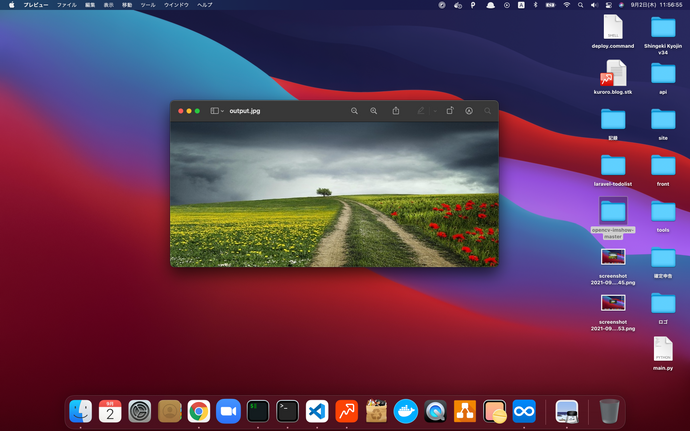Open Docker from the dock
Image resolution: width=690 pixels, height=431 pixels.
(406, 410)
